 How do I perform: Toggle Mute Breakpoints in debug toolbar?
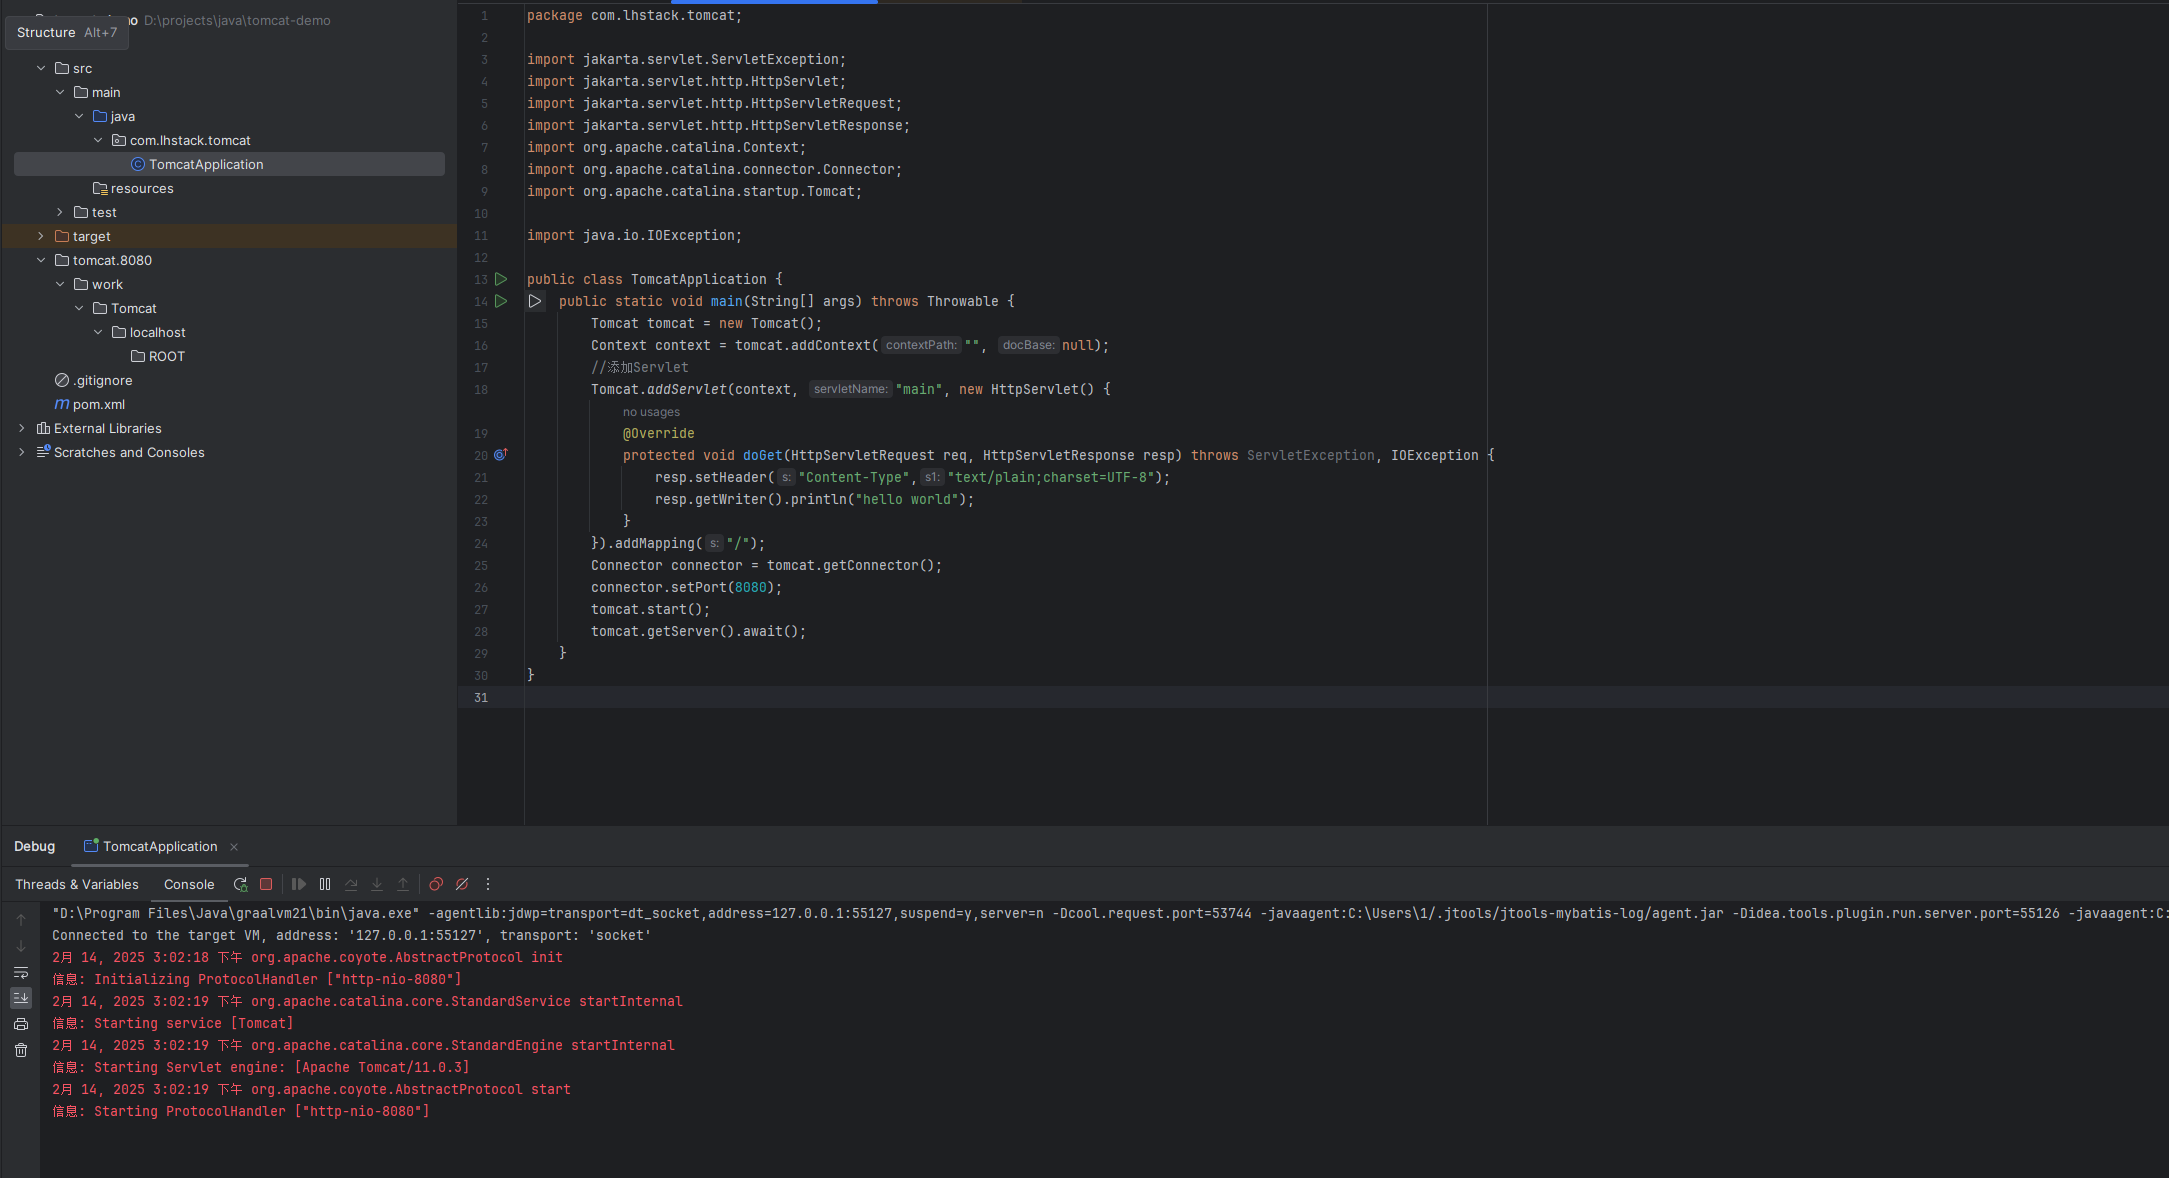pyautogui.click(x=462, y=884)
